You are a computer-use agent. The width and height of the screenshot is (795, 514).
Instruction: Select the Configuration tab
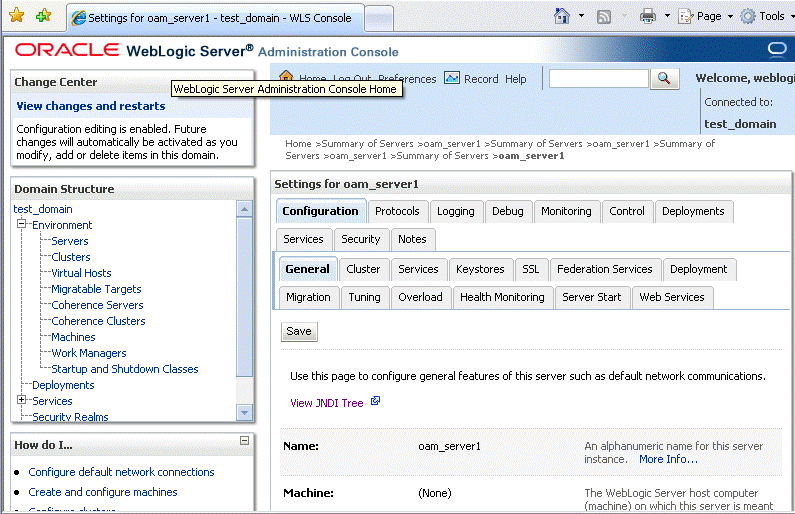point(320,211)
